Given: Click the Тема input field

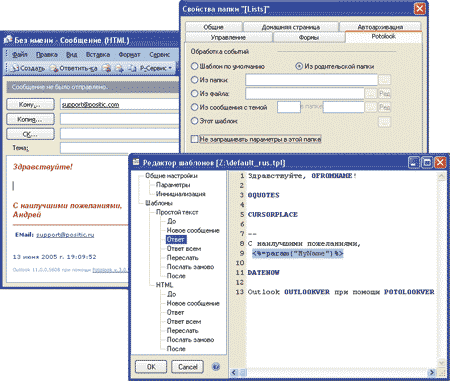Looking at the screenshot, I should coord(120,148).
